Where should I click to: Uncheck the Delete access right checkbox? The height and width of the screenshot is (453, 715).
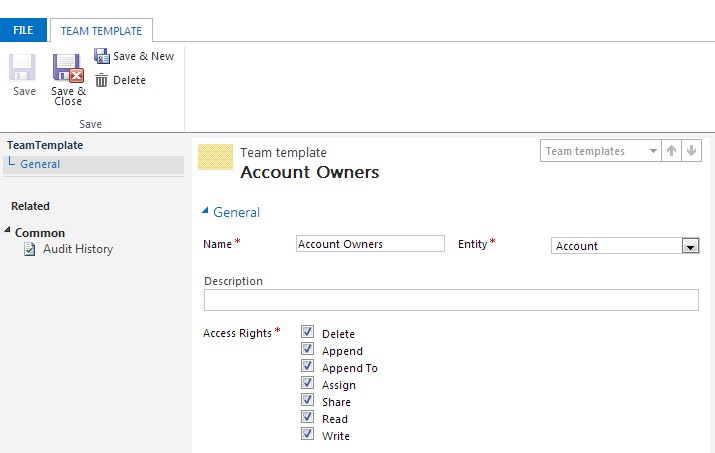pyautogui.click(x=308, y=332)
